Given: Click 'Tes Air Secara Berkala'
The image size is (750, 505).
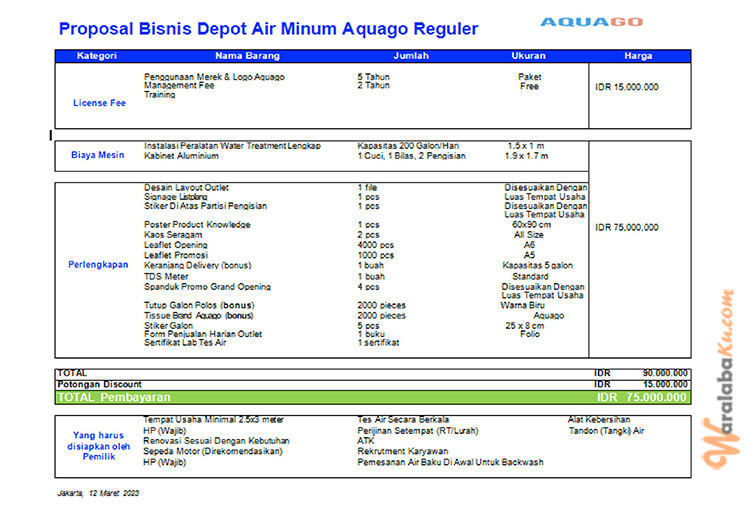Looking at the screenshot, I should pyautogui.click(x=403, y=419).
